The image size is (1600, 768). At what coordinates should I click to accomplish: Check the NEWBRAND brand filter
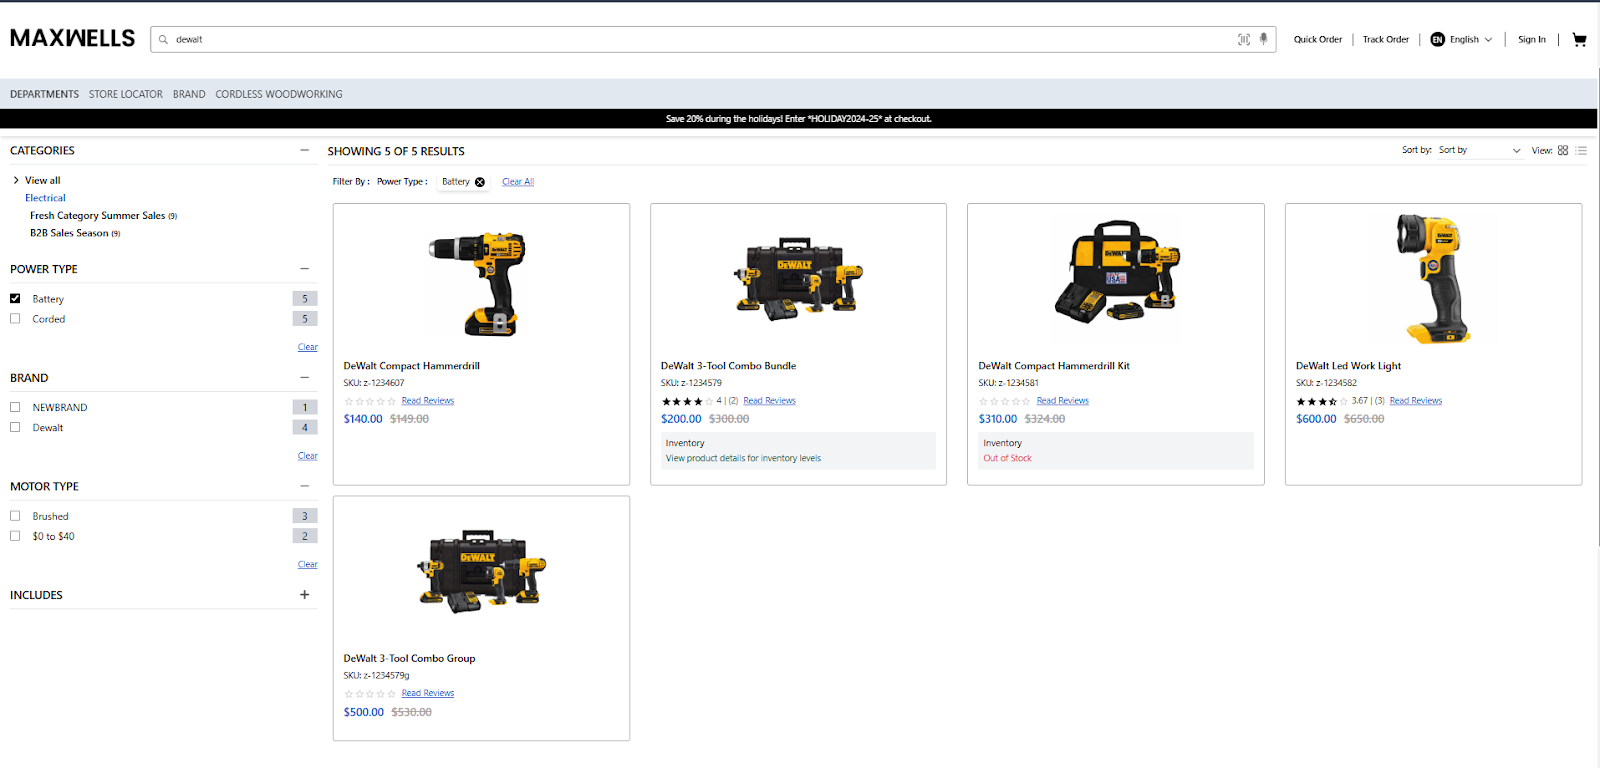(x=15, y=407)
